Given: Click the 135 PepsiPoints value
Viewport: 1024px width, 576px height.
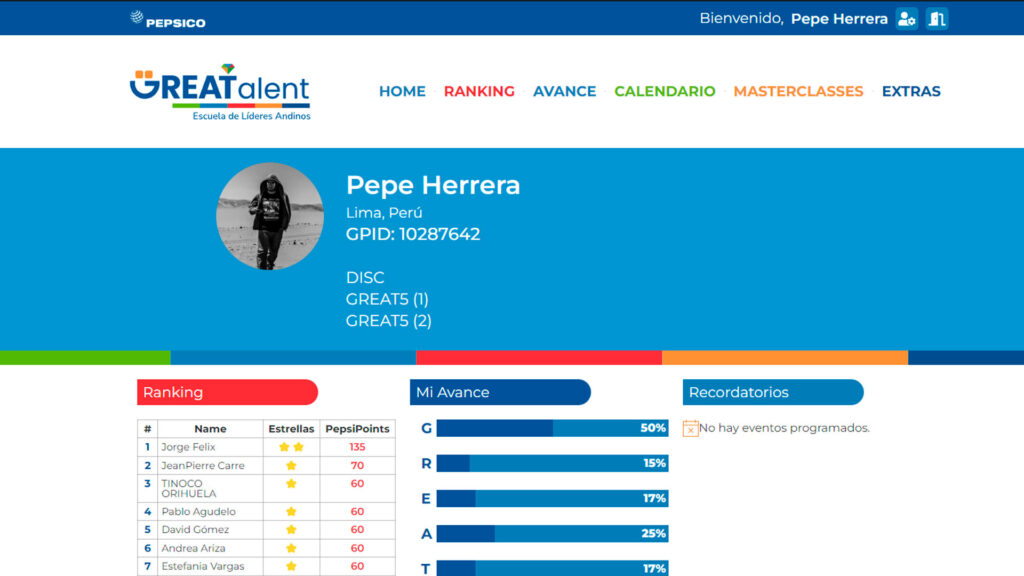Looking at the screenshot, I should click(357, 447).
